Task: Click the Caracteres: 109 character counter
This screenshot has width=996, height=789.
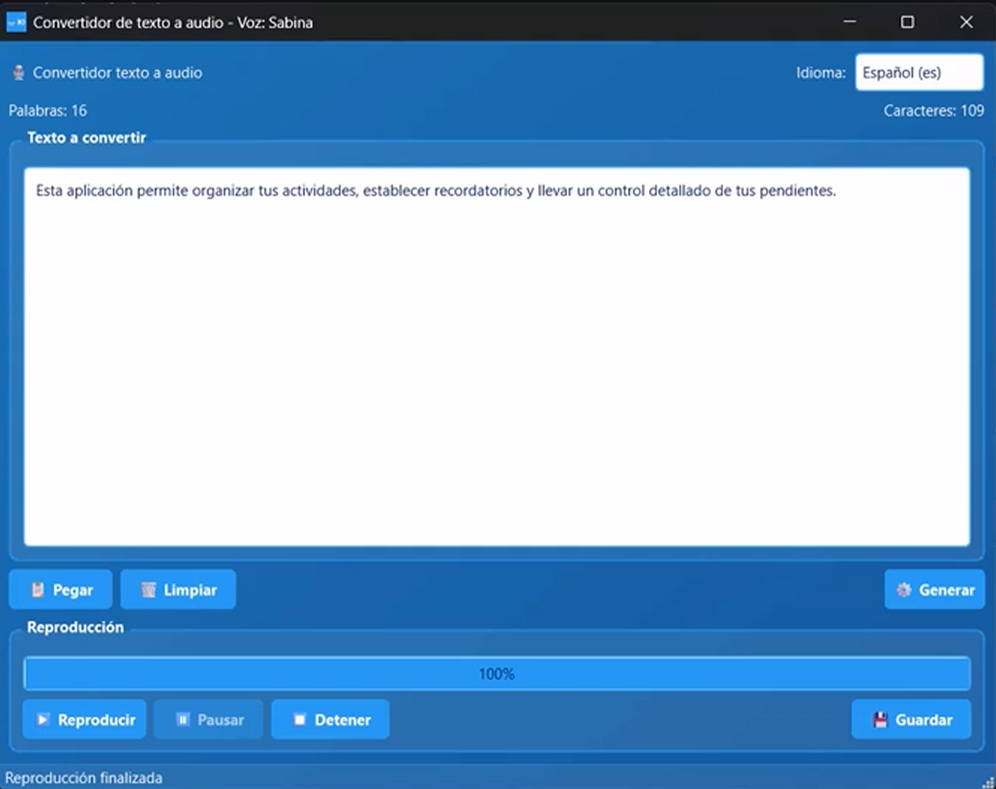Action: click(933, 111)
